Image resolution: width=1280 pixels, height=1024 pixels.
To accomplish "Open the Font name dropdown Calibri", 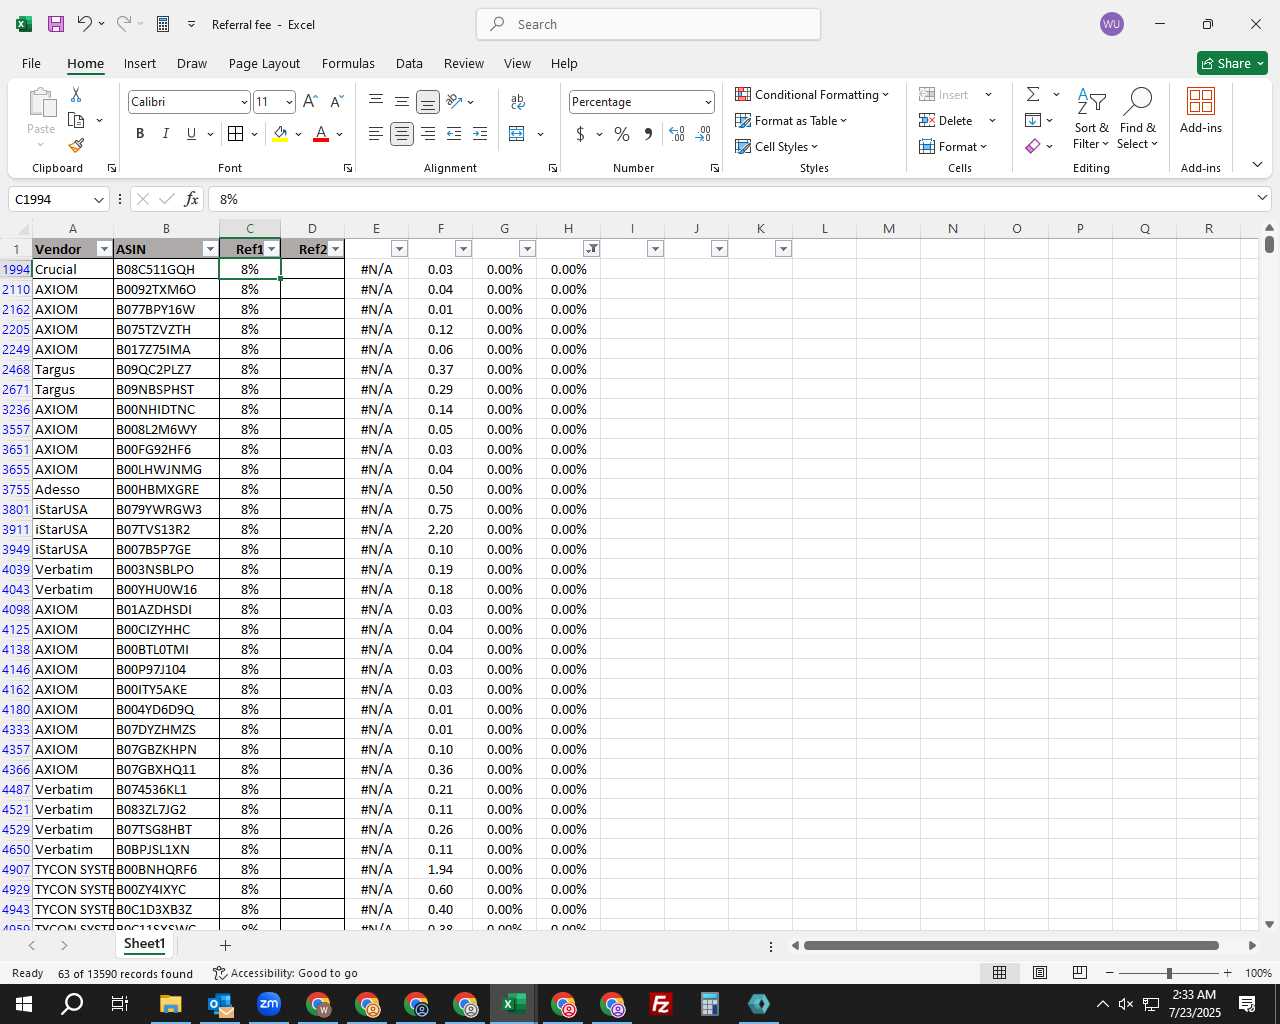I will pos(243,102).
